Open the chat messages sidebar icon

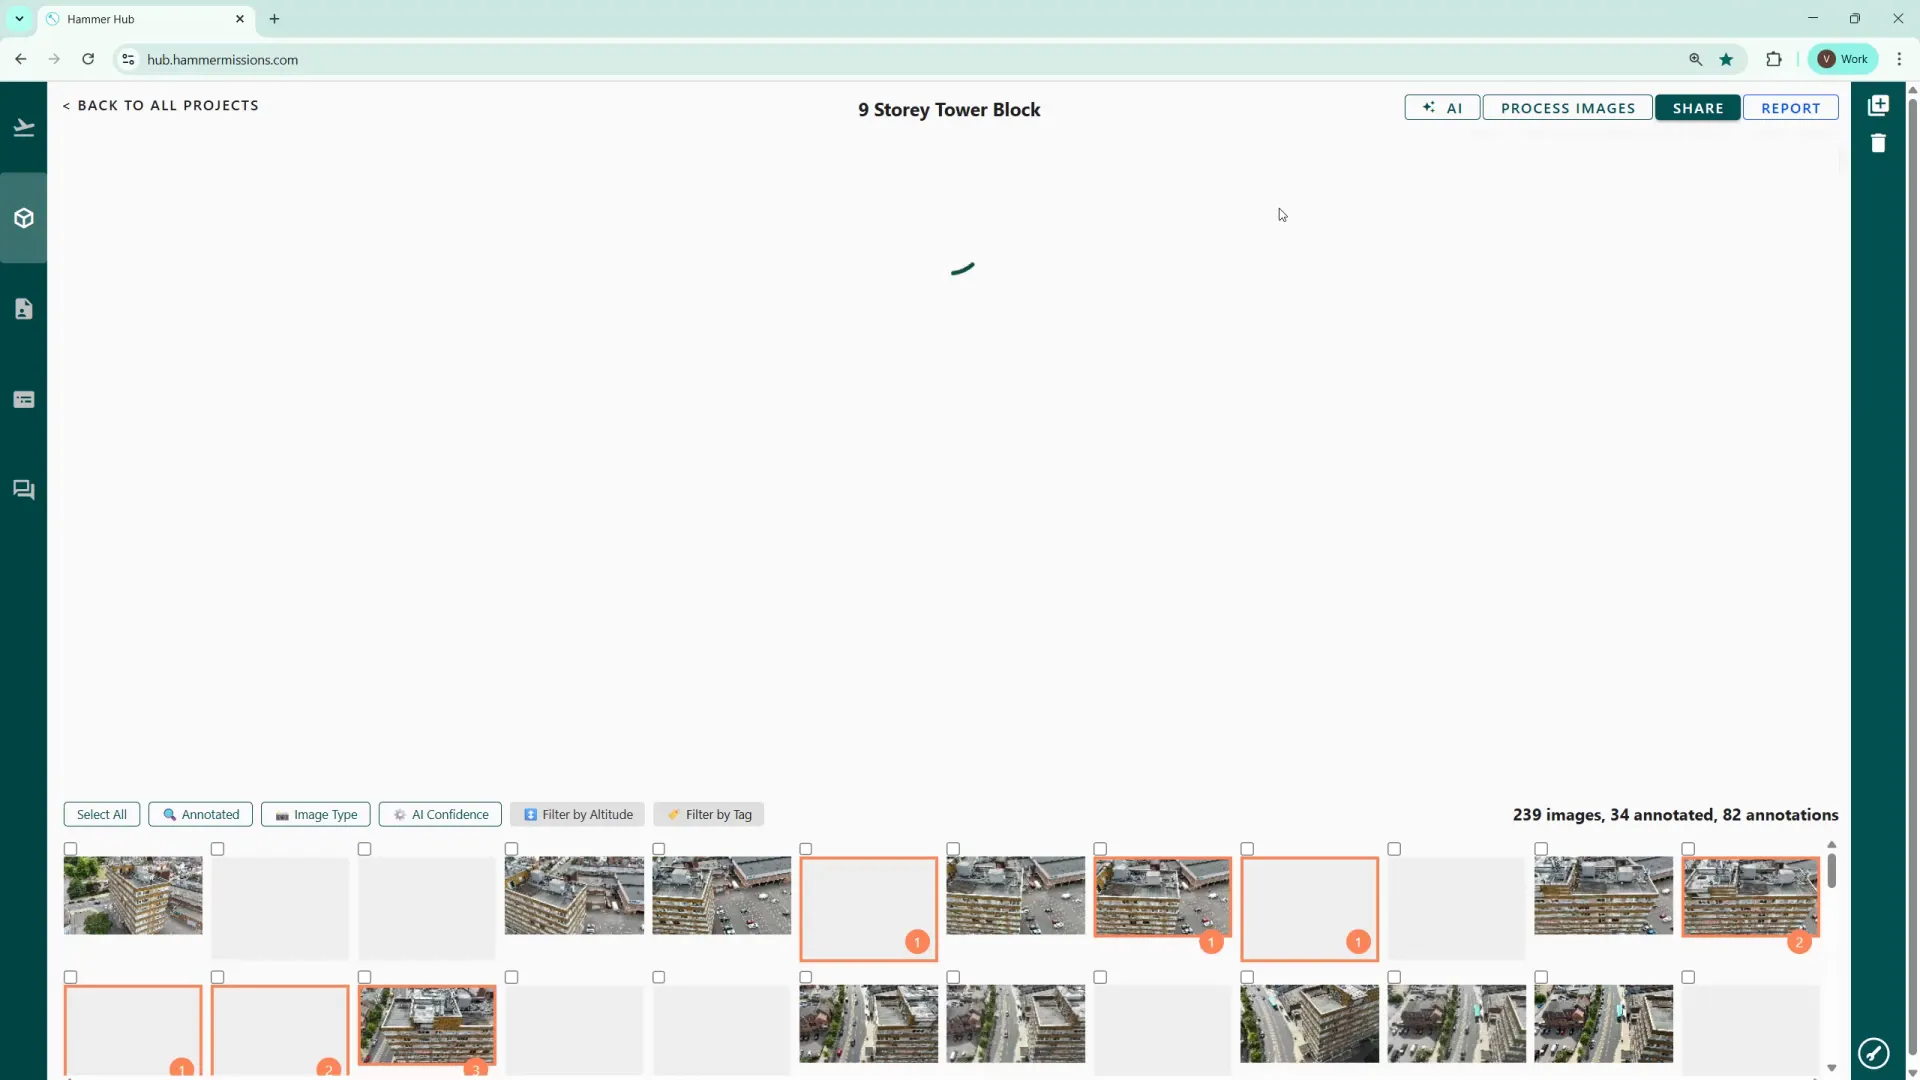coord(24,490)
